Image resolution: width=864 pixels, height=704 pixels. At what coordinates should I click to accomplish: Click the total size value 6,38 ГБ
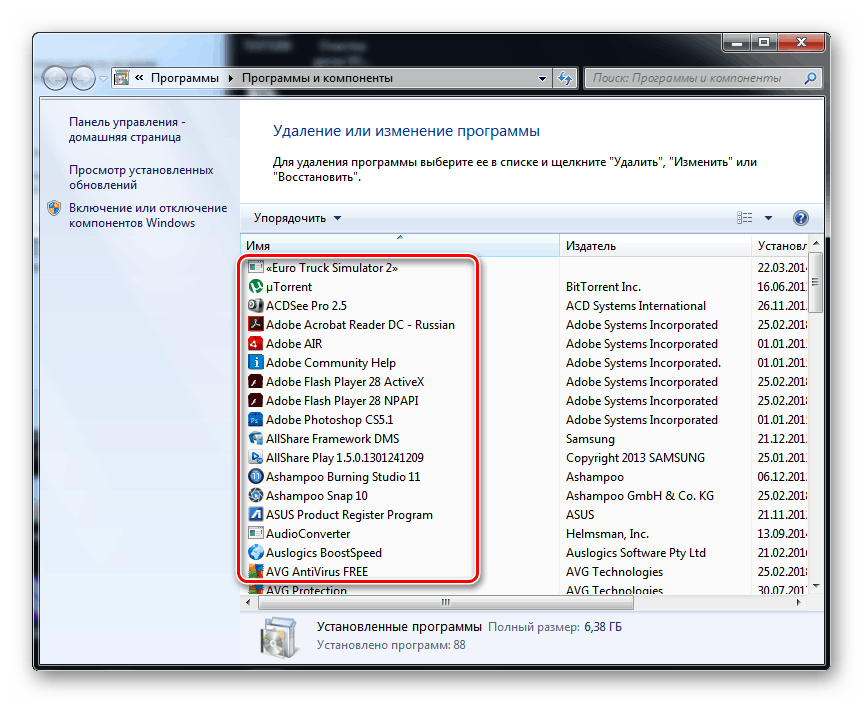click(603, 627)
